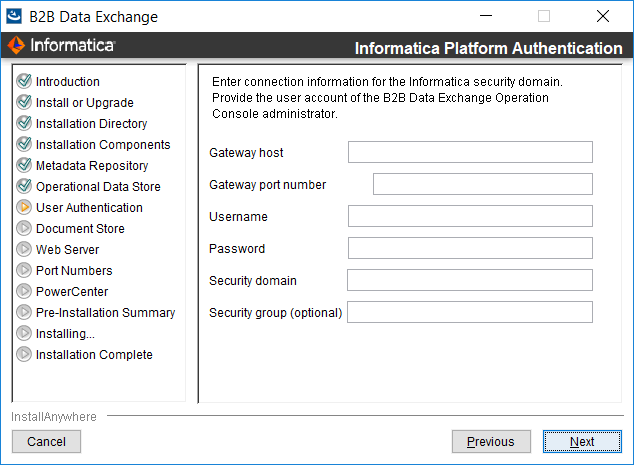Click the Informatica logo in header
Viewport: 634px width, 465px height.
tap(61, 46)
